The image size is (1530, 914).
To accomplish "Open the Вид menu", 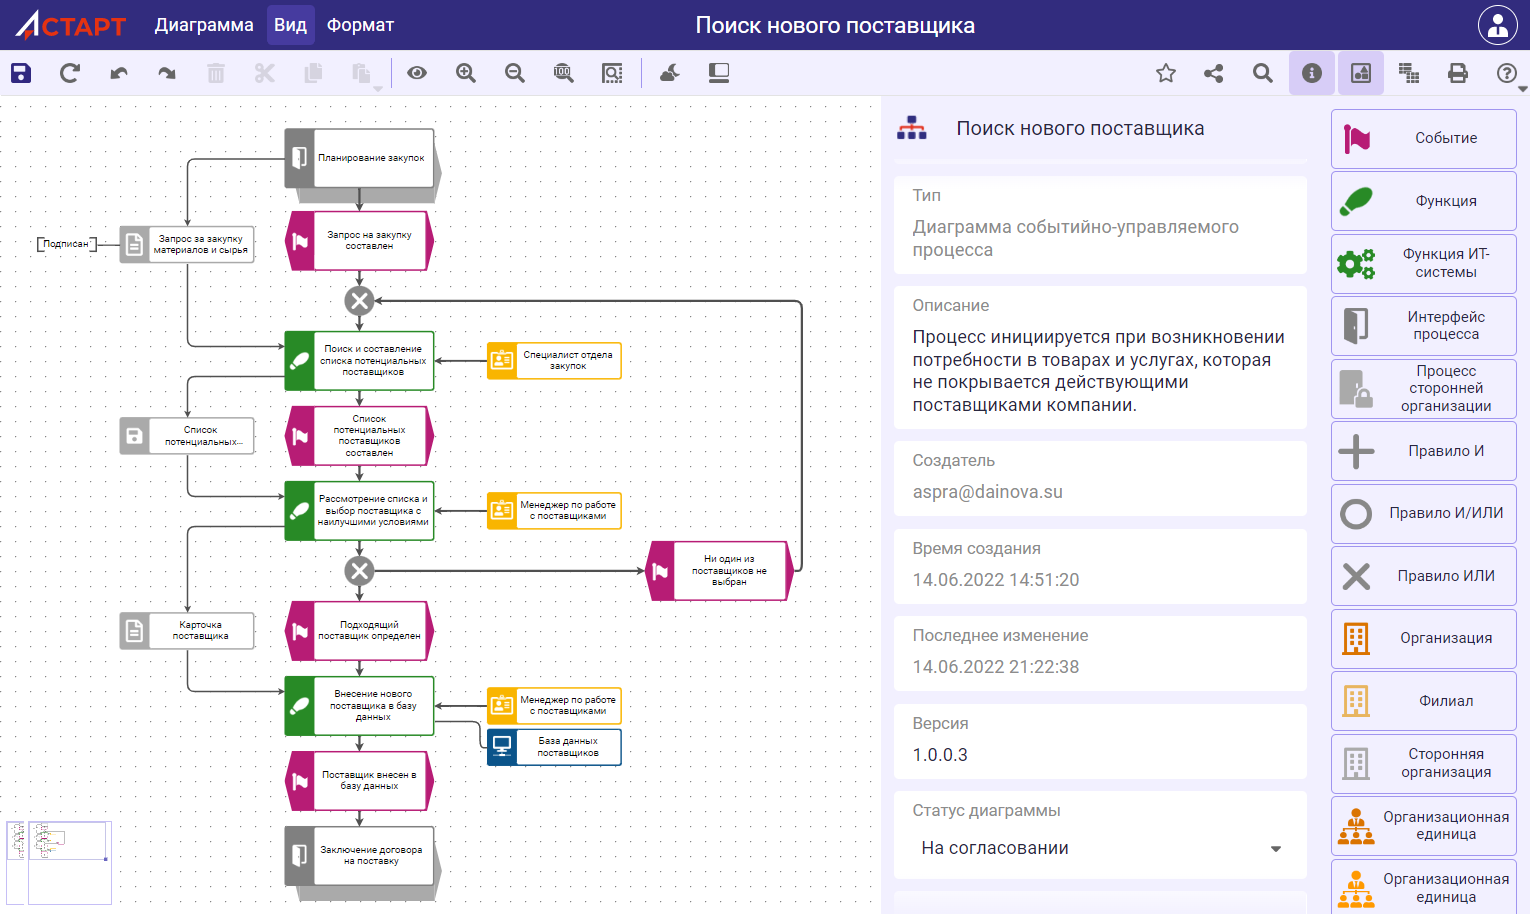I will [x=290, y=25].
